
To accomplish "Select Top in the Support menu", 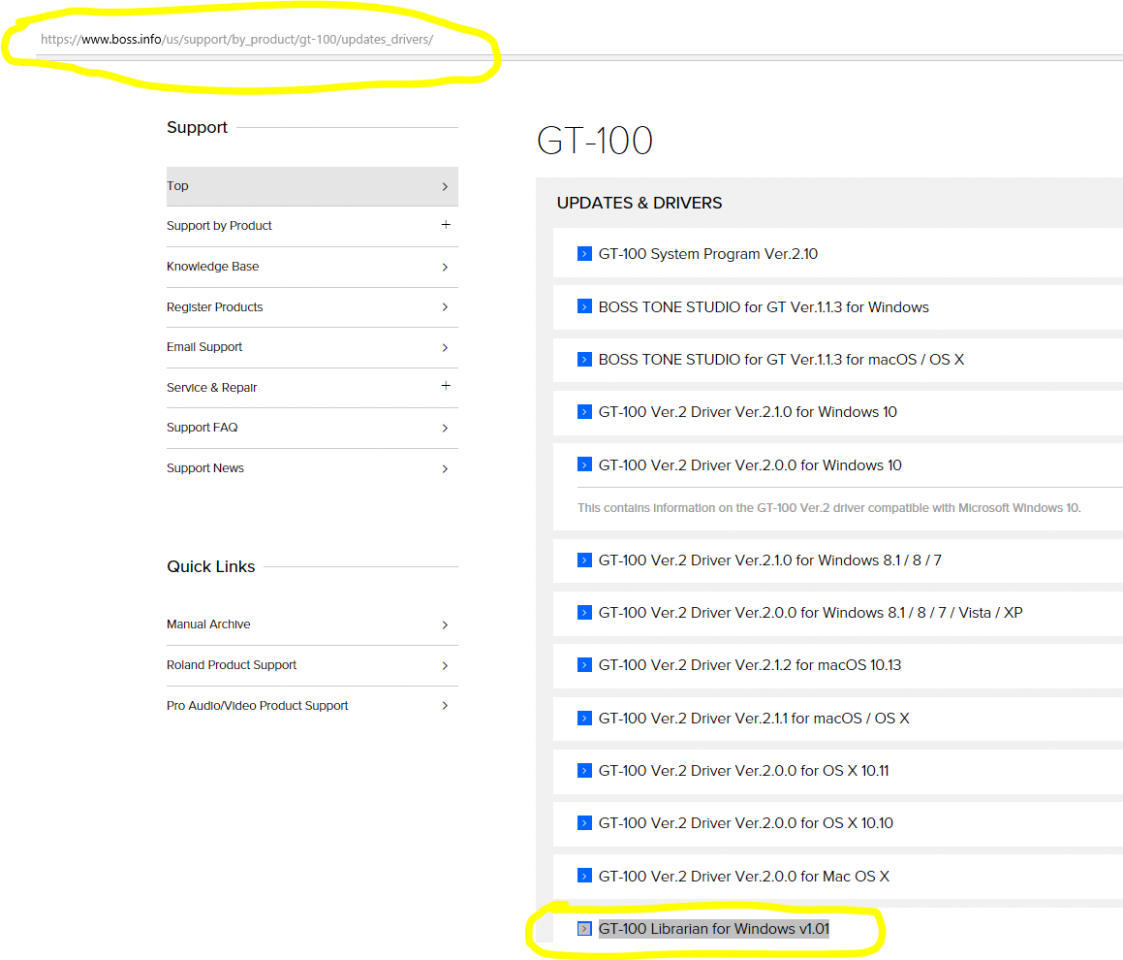I will [x=312, y=186].
